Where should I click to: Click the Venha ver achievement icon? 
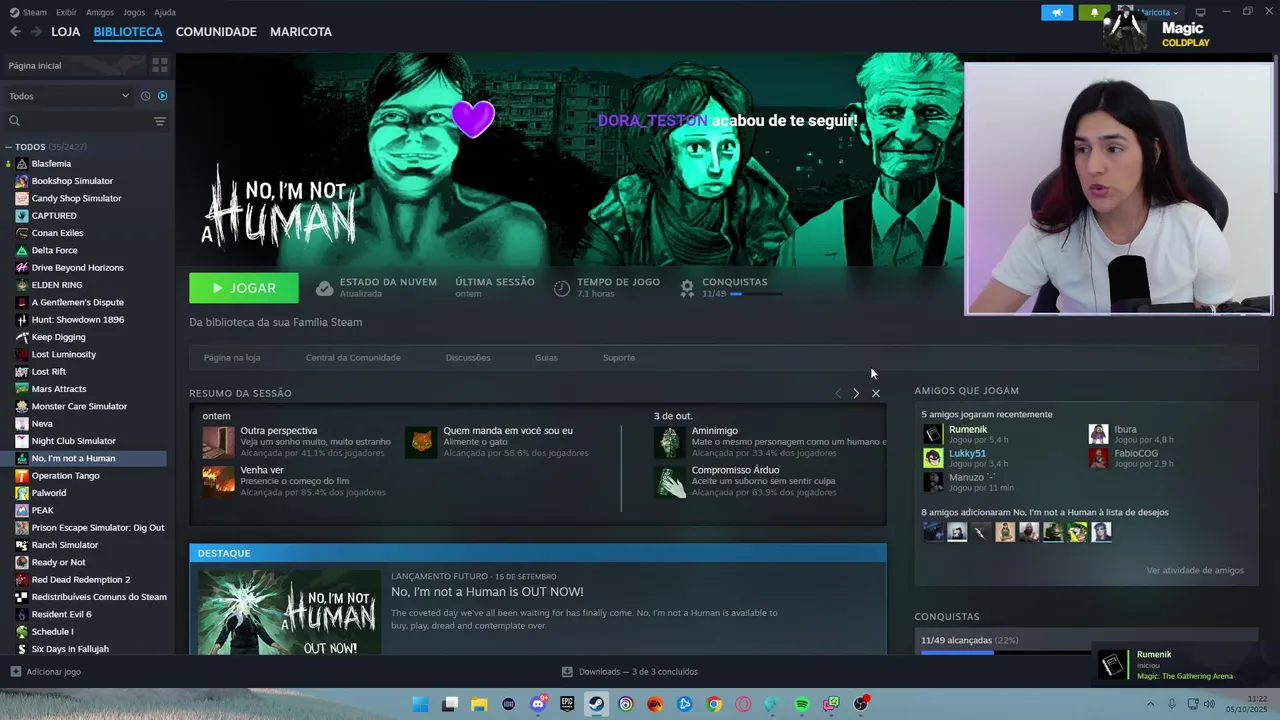[218, 481]
